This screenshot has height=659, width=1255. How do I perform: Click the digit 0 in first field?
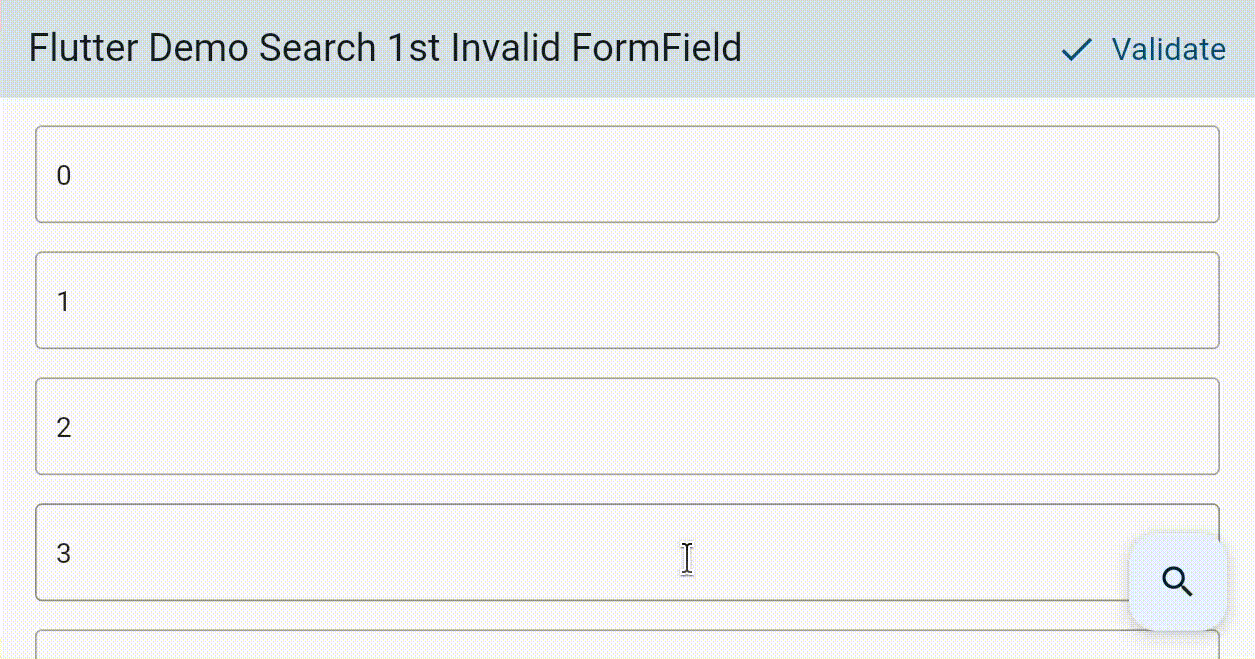pos(64,176)
